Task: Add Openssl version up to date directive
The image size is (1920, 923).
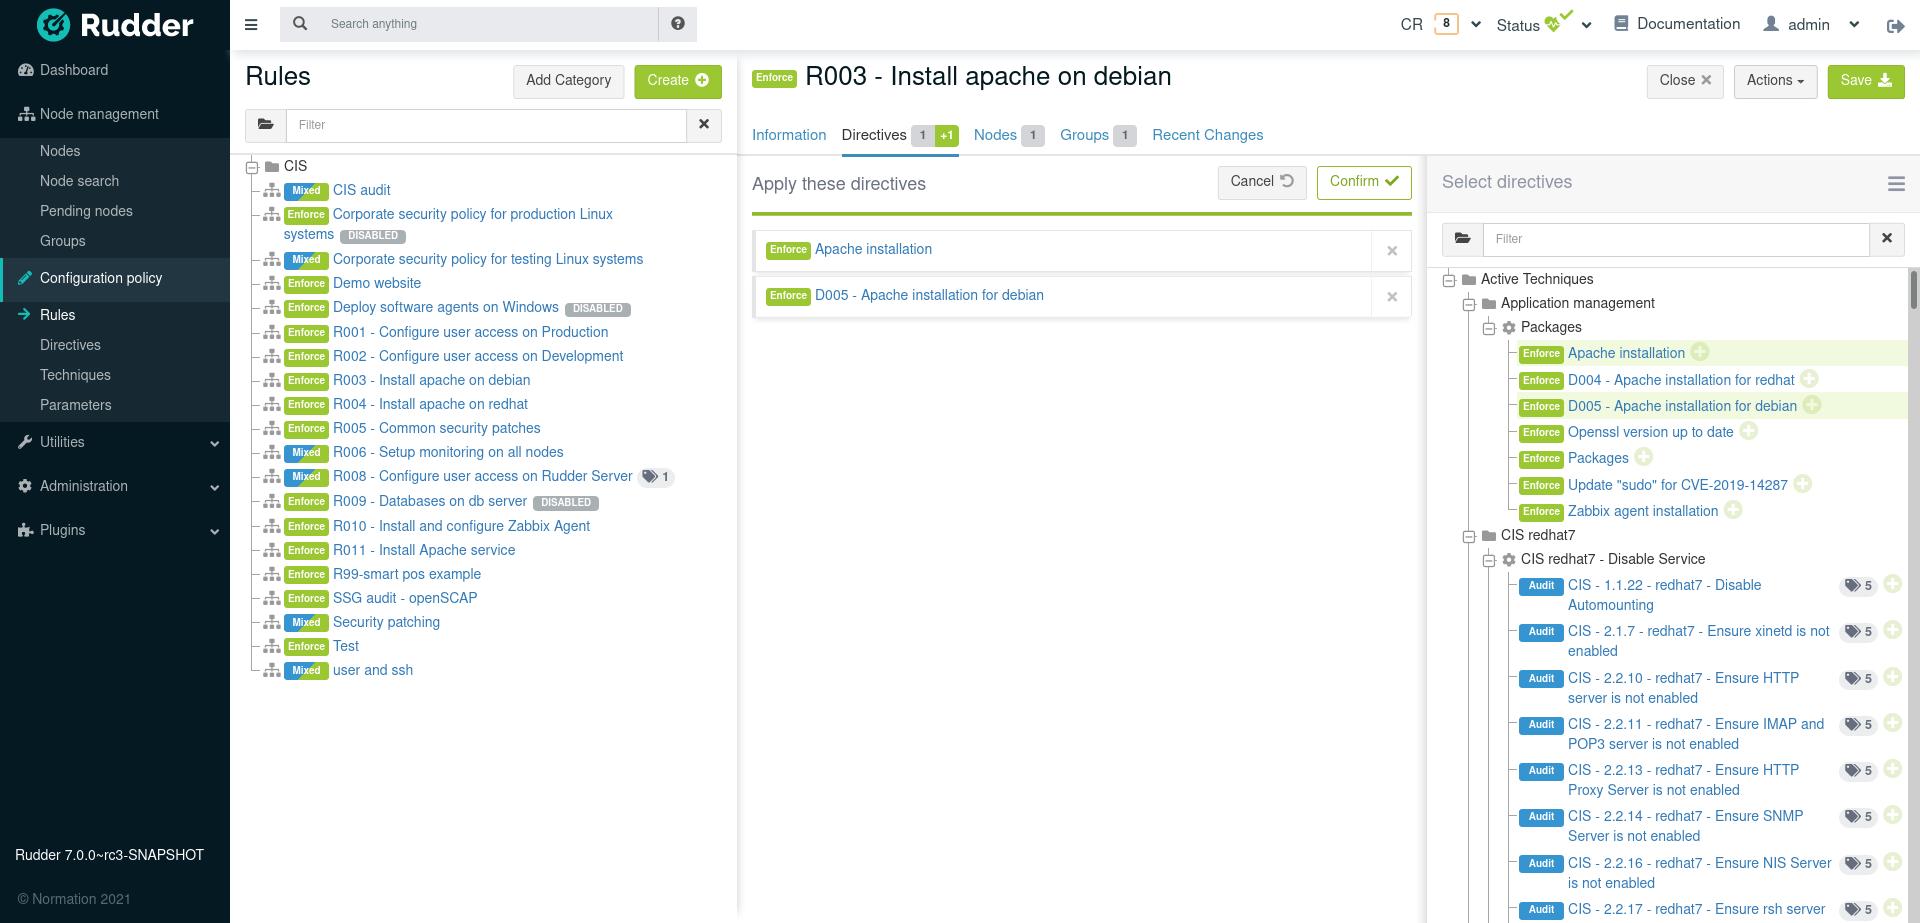Action: point(1749,431)
